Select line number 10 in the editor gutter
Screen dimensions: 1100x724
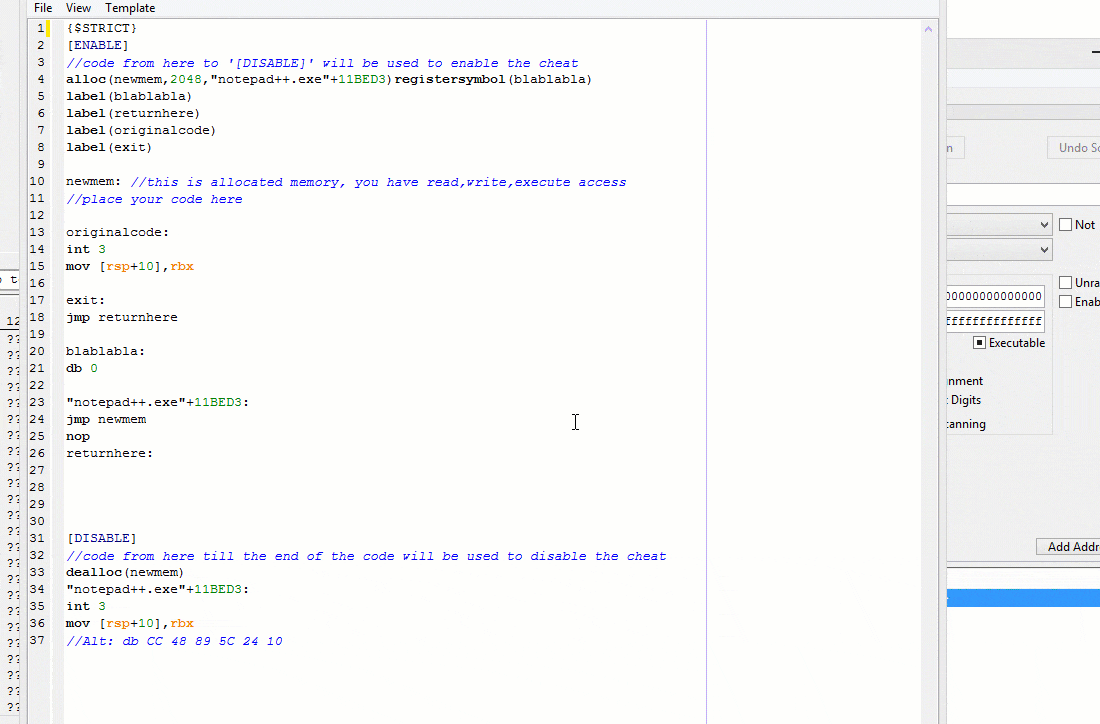click(37, 182)
